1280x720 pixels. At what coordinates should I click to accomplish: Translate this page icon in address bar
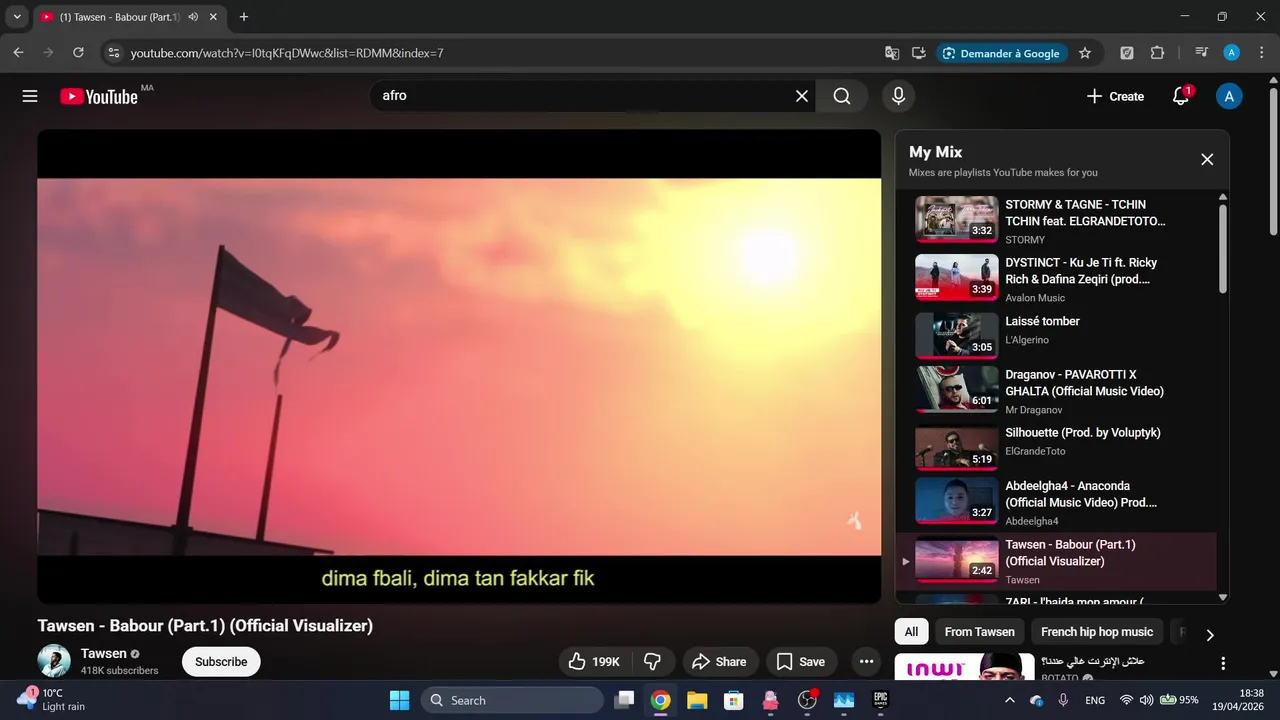(x=892, y=53)
